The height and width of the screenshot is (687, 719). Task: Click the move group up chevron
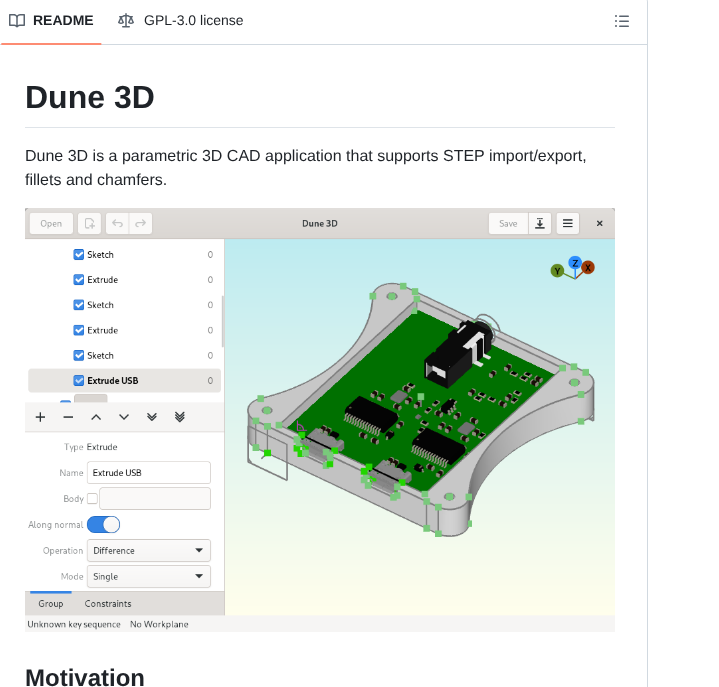(x=96, y=417)
